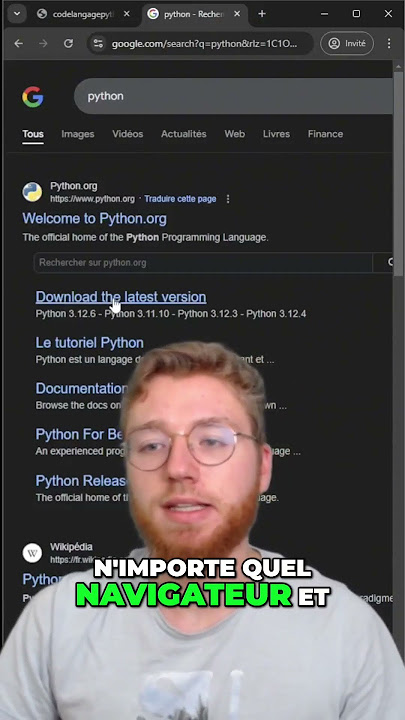Image resolution: width=405 pixels, height=720 pixels.
Task: Click the Google search box containing python
Action: pos(234,96)
